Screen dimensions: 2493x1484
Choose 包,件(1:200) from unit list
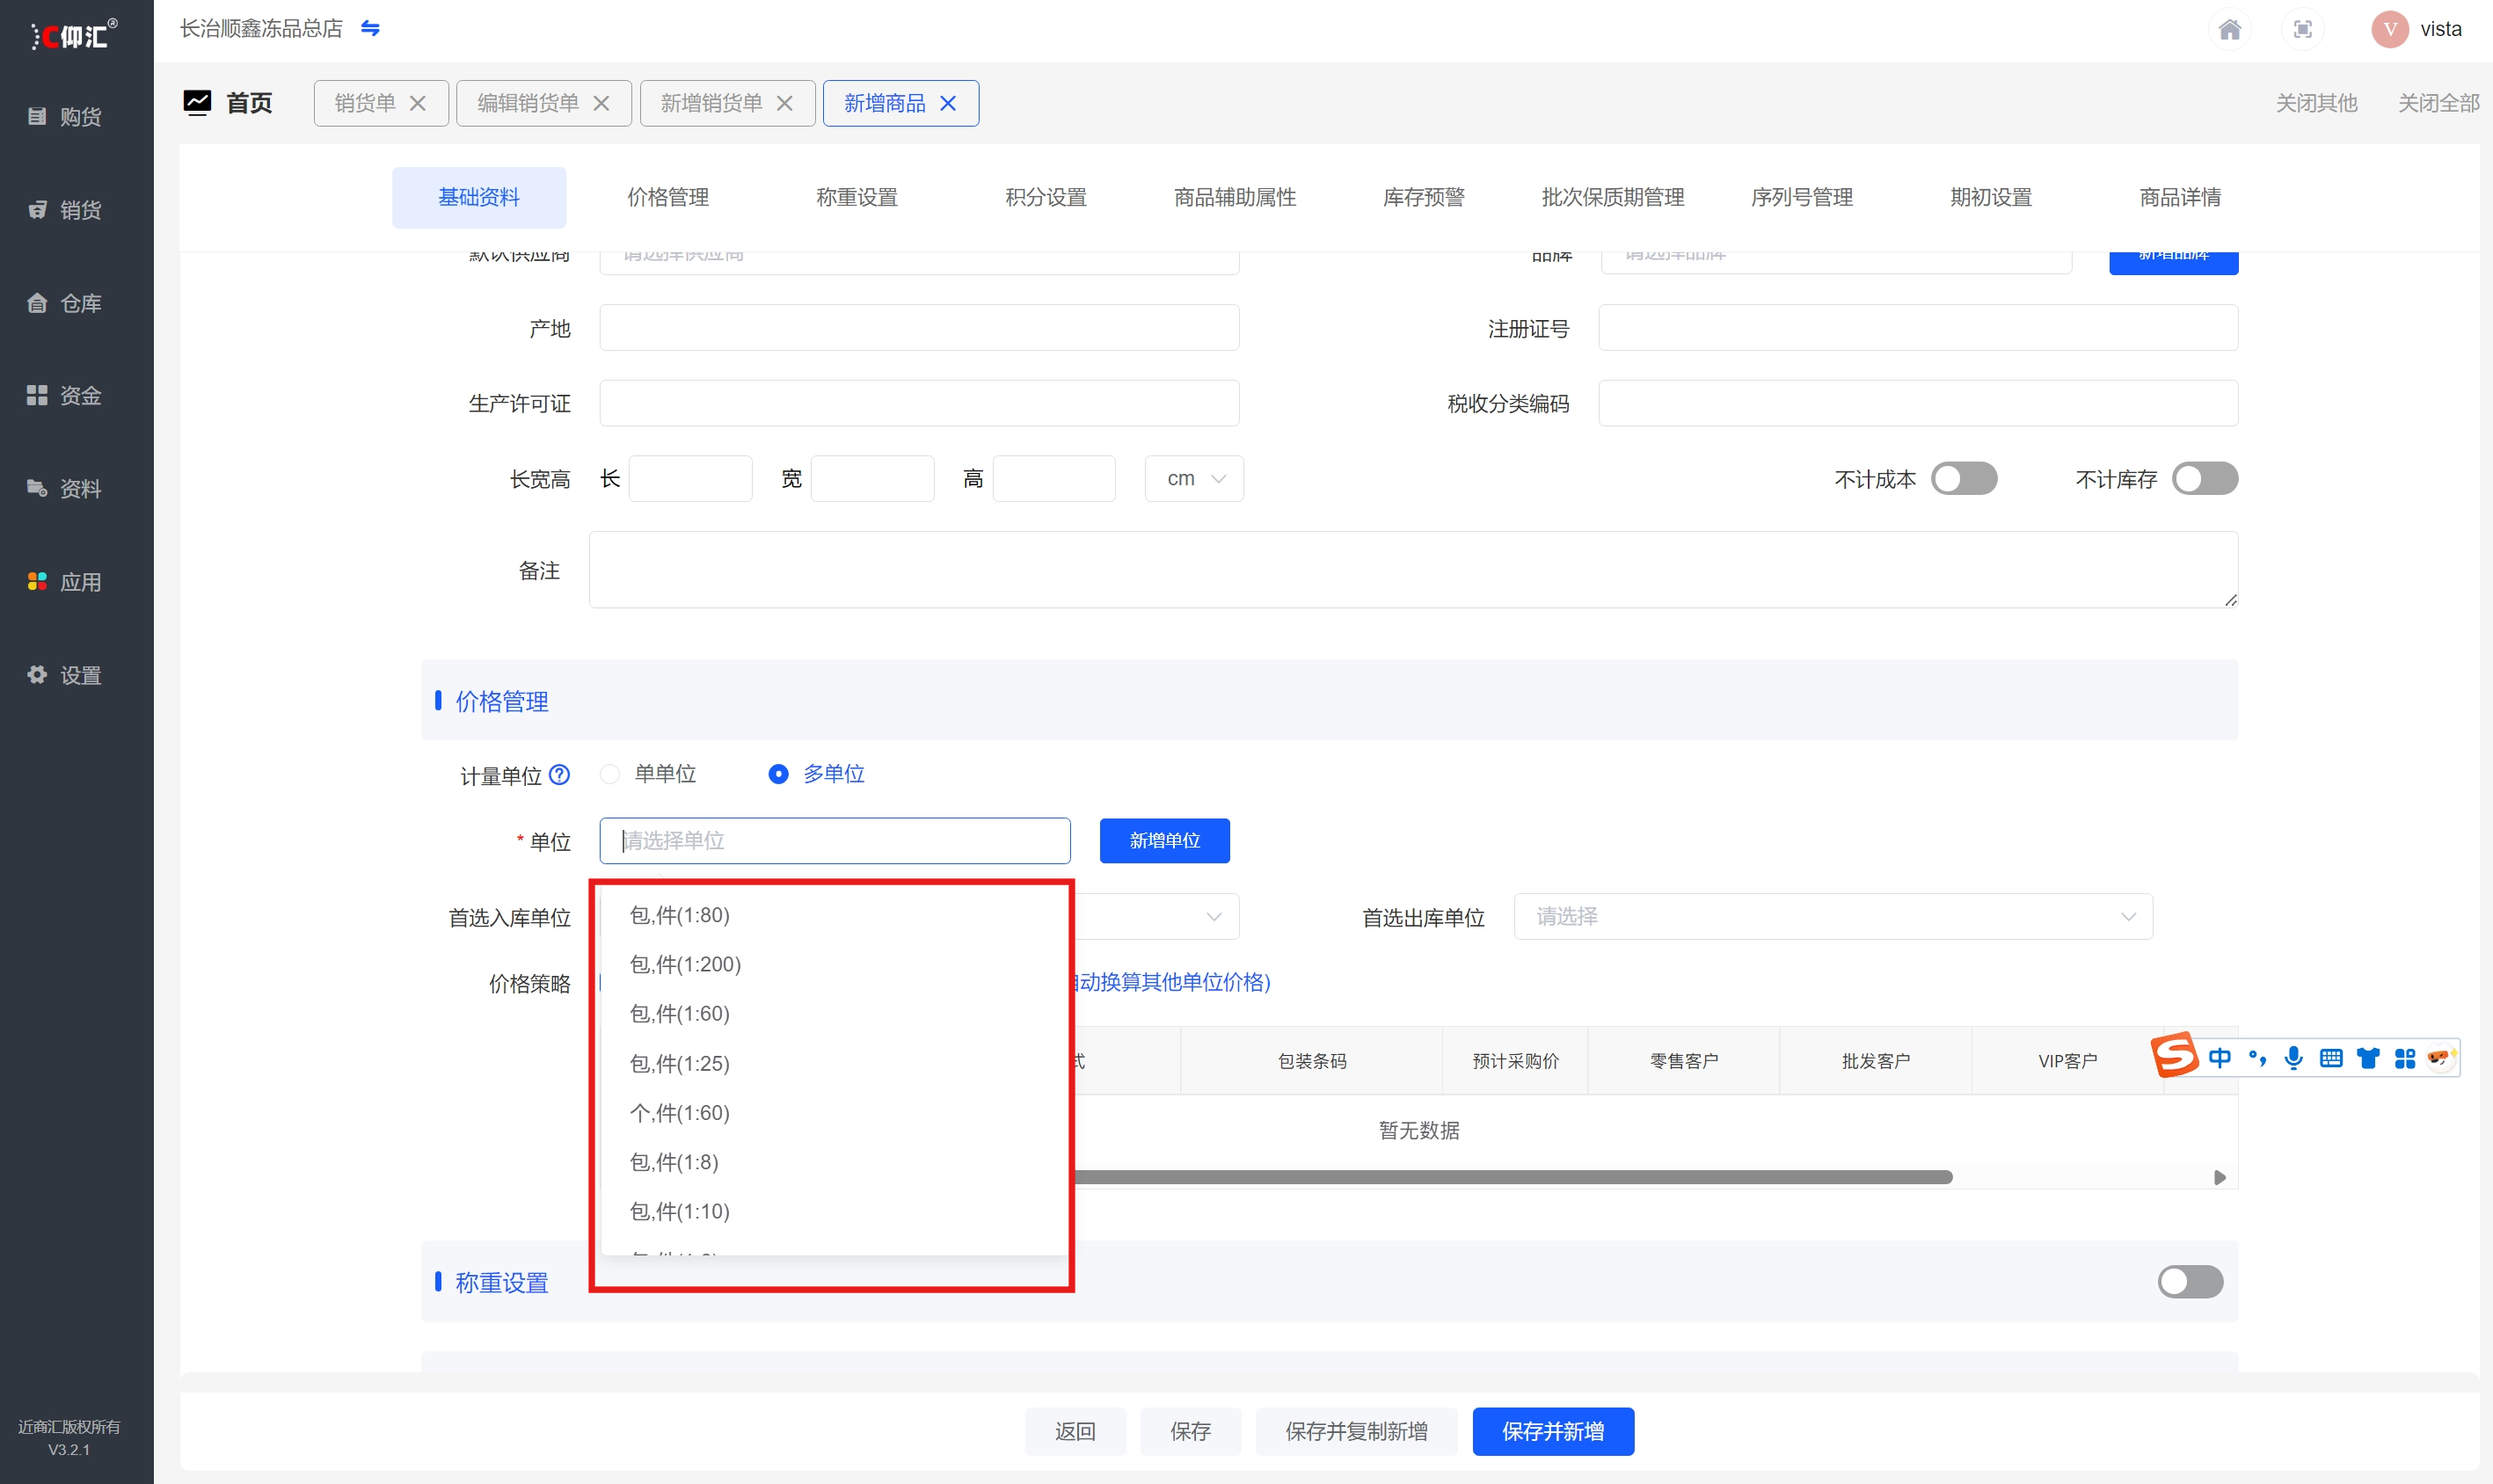686,964
